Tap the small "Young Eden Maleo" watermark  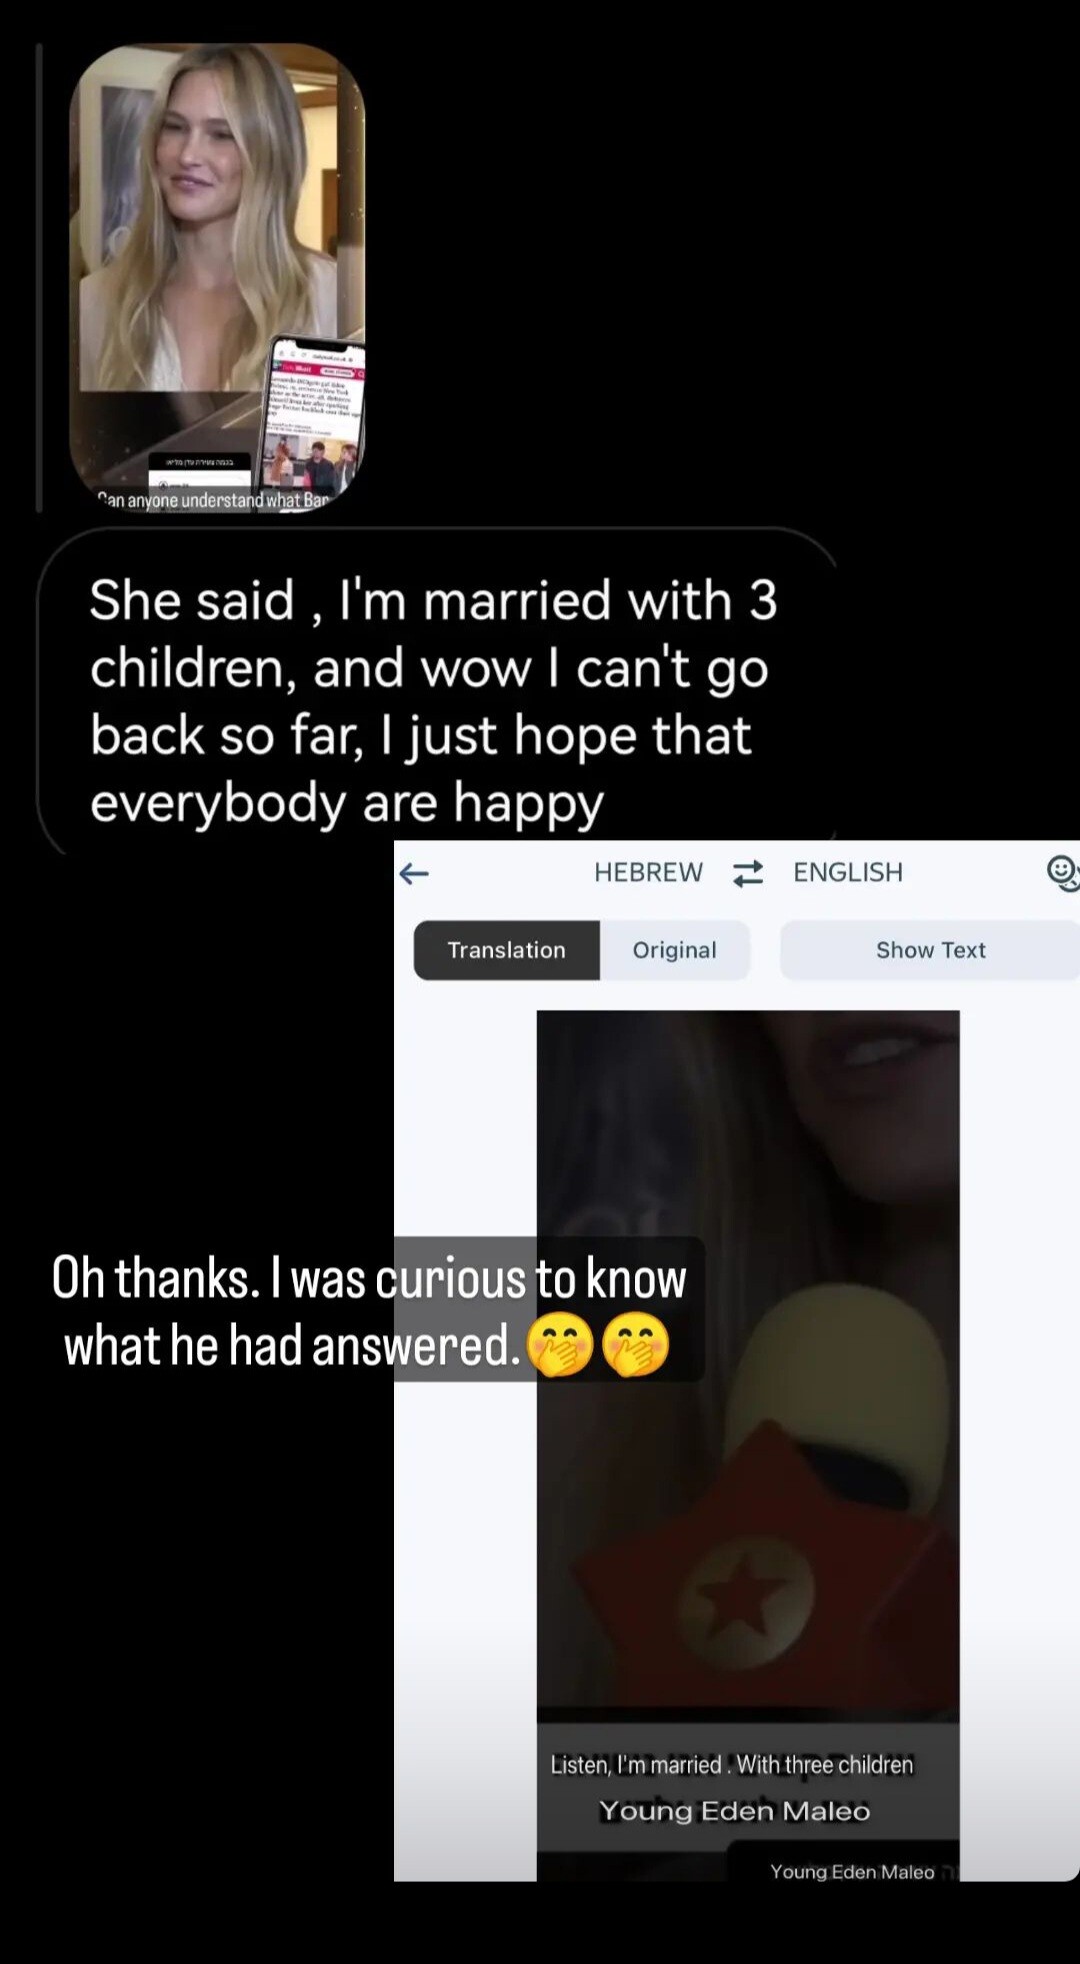tap(852, 1872)
